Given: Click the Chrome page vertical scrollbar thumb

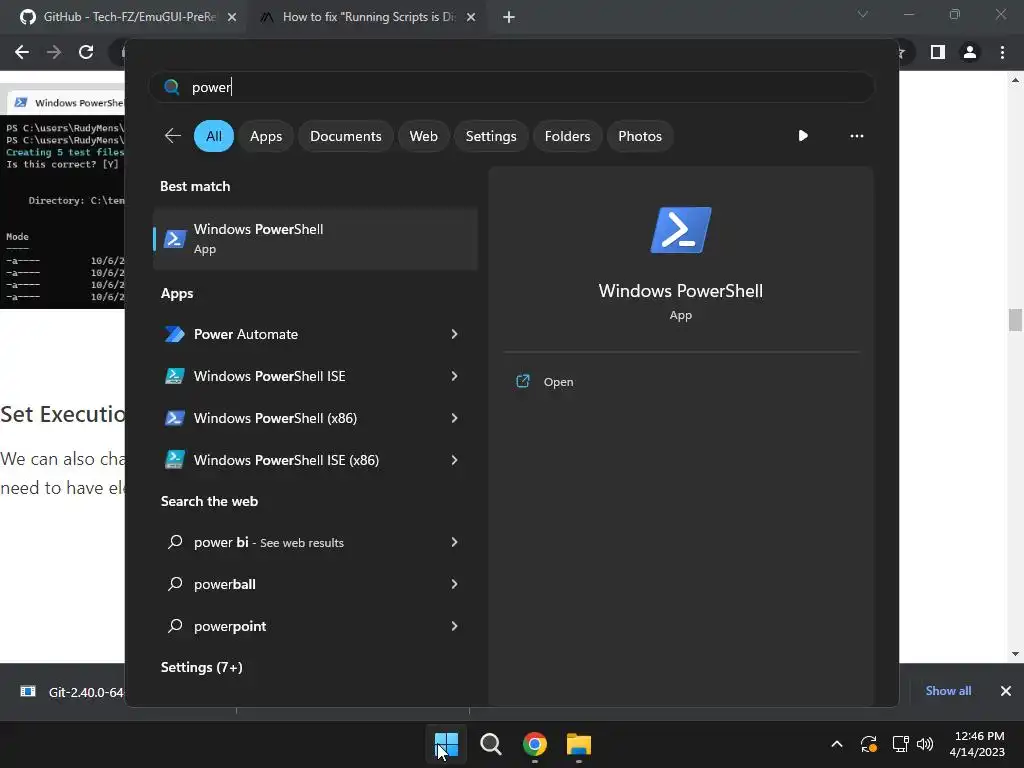Looking at the screenshot, I should pos(1015,320).
